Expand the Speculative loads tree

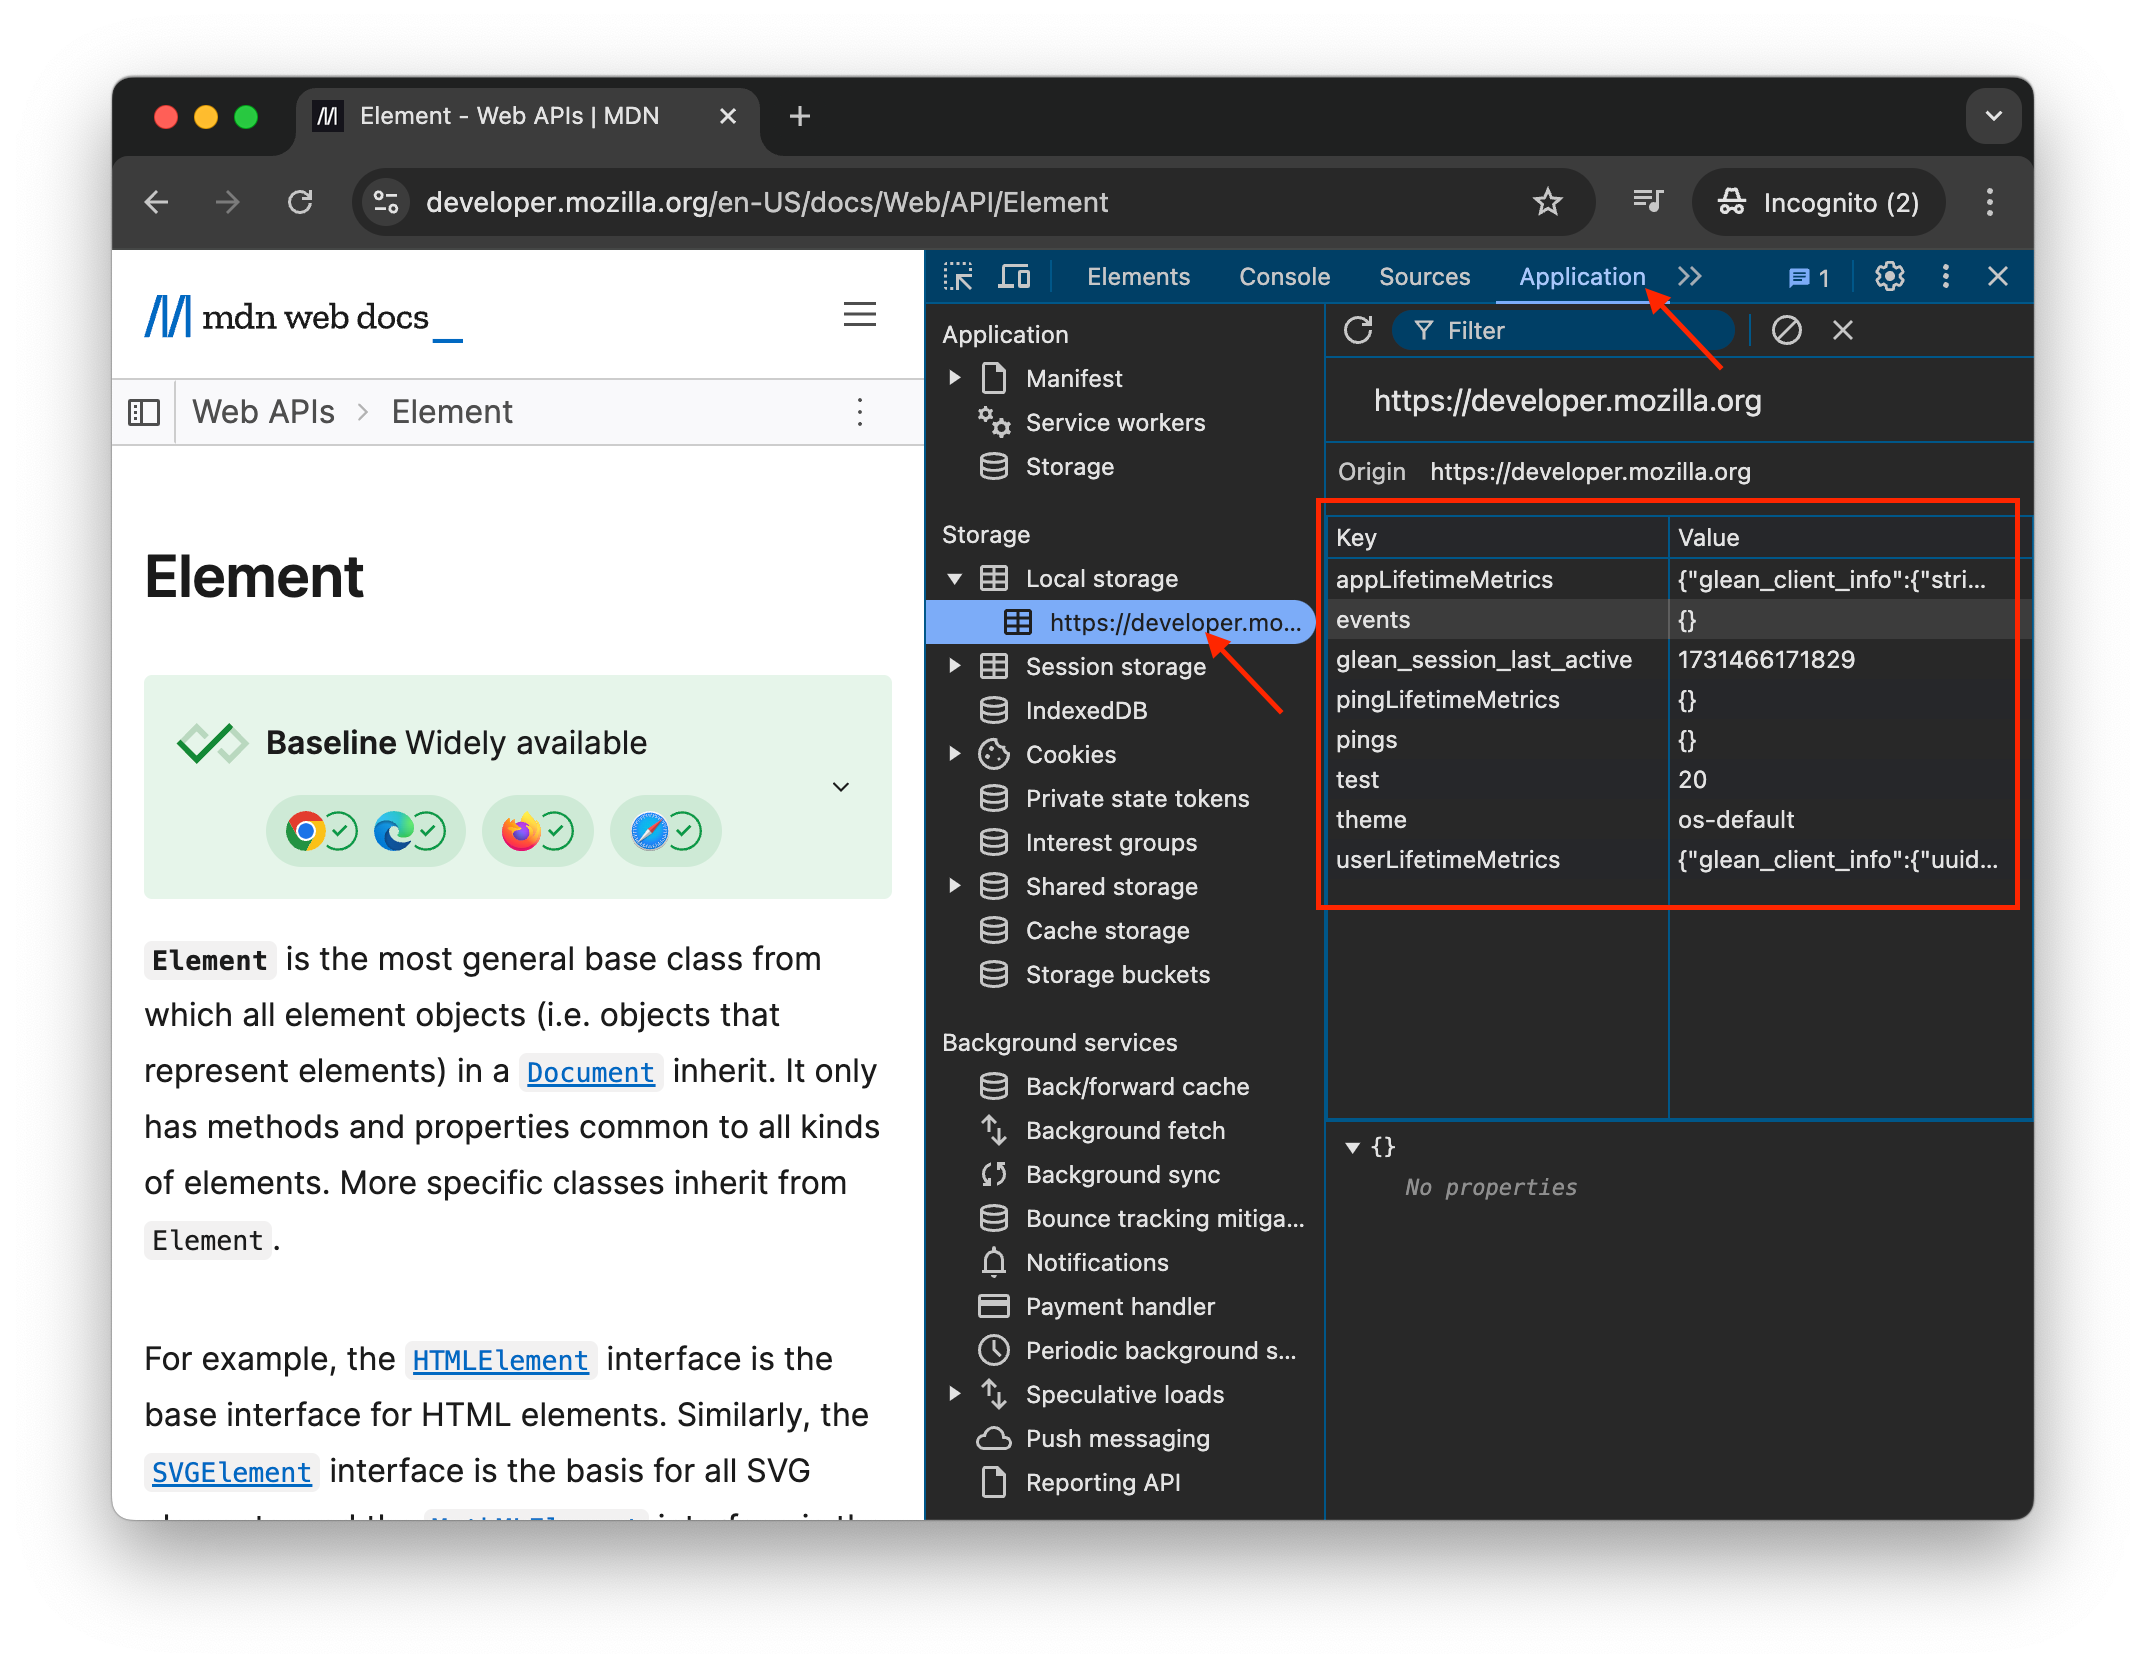[955, 1394]
